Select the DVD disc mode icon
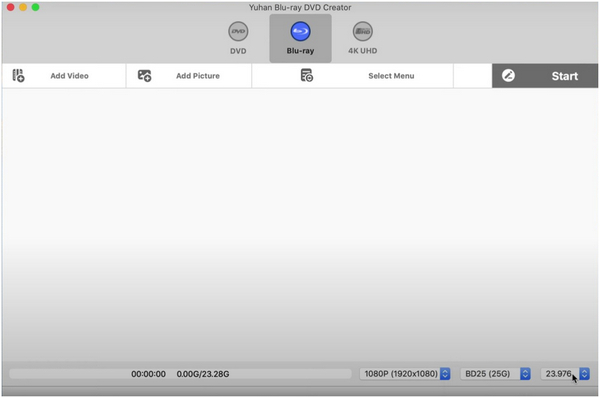600x398 pixels. coord(238,31)
